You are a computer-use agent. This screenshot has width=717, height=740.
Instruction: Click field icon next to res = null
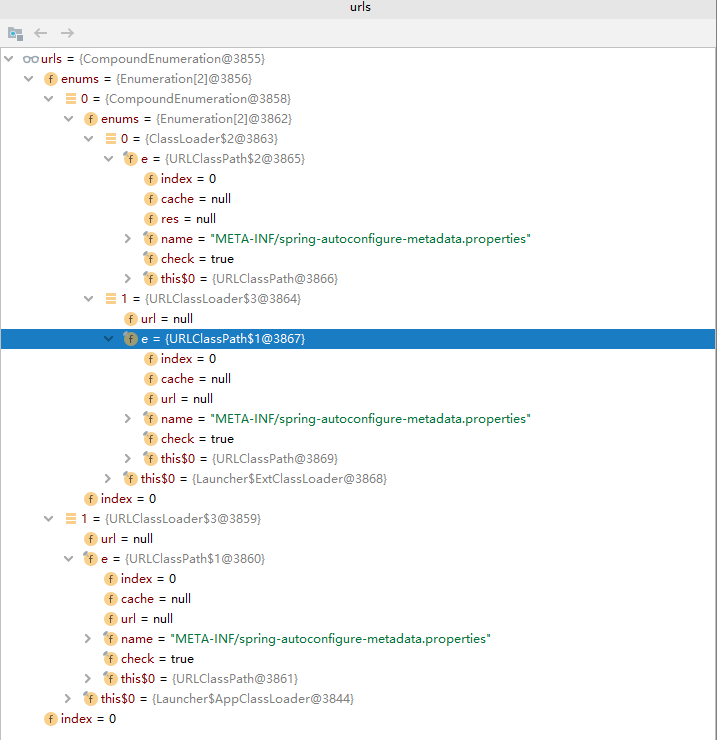coord(151,219)
